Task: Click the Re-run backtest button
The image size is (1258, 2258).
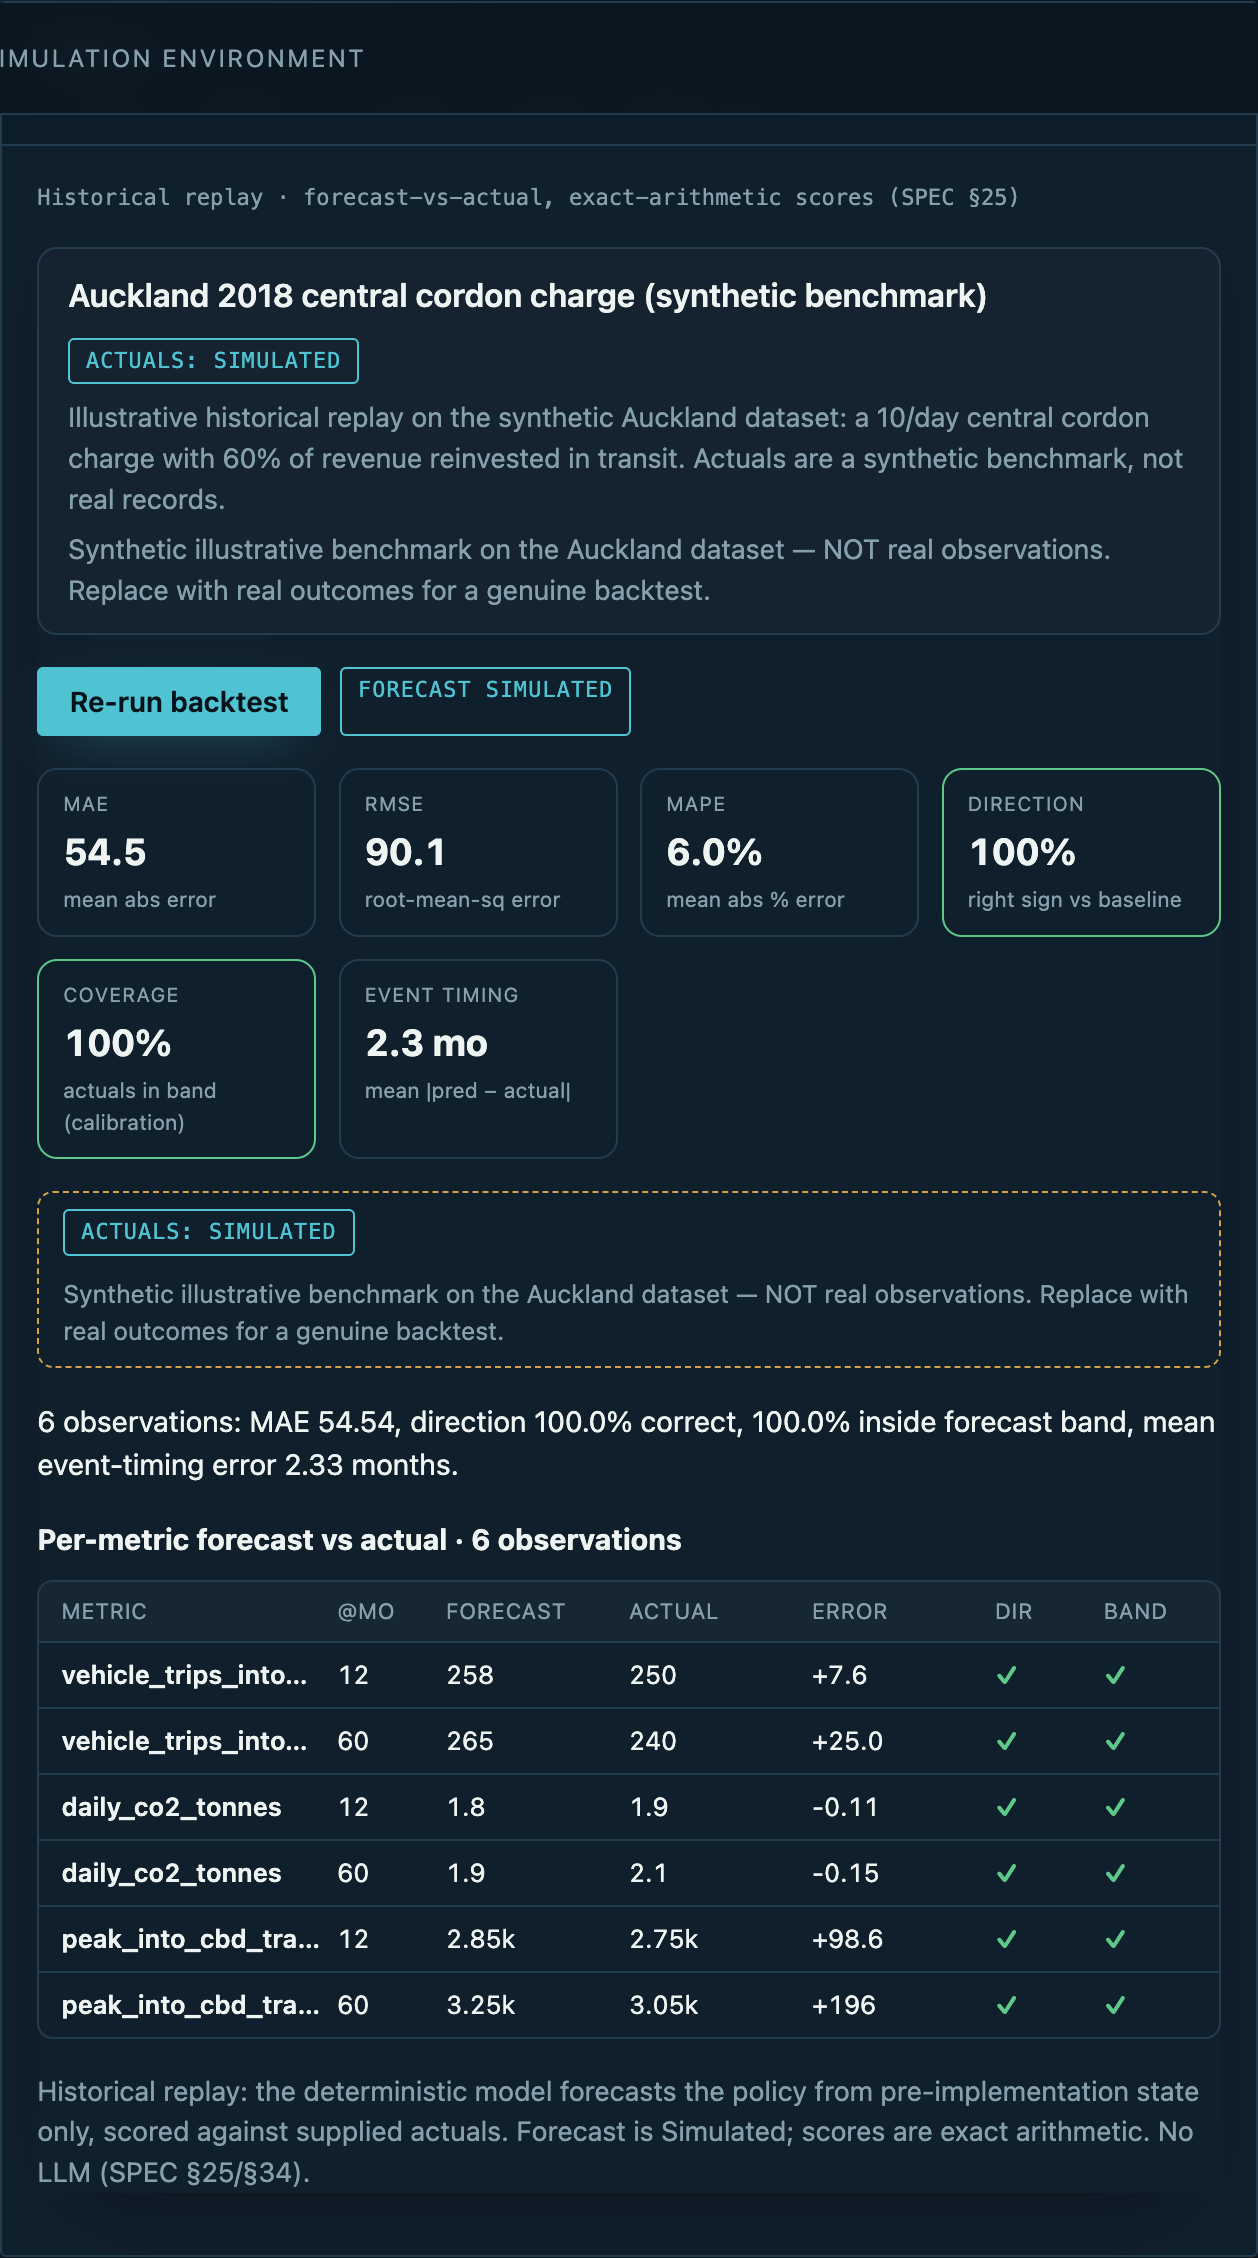Action: 179,702
